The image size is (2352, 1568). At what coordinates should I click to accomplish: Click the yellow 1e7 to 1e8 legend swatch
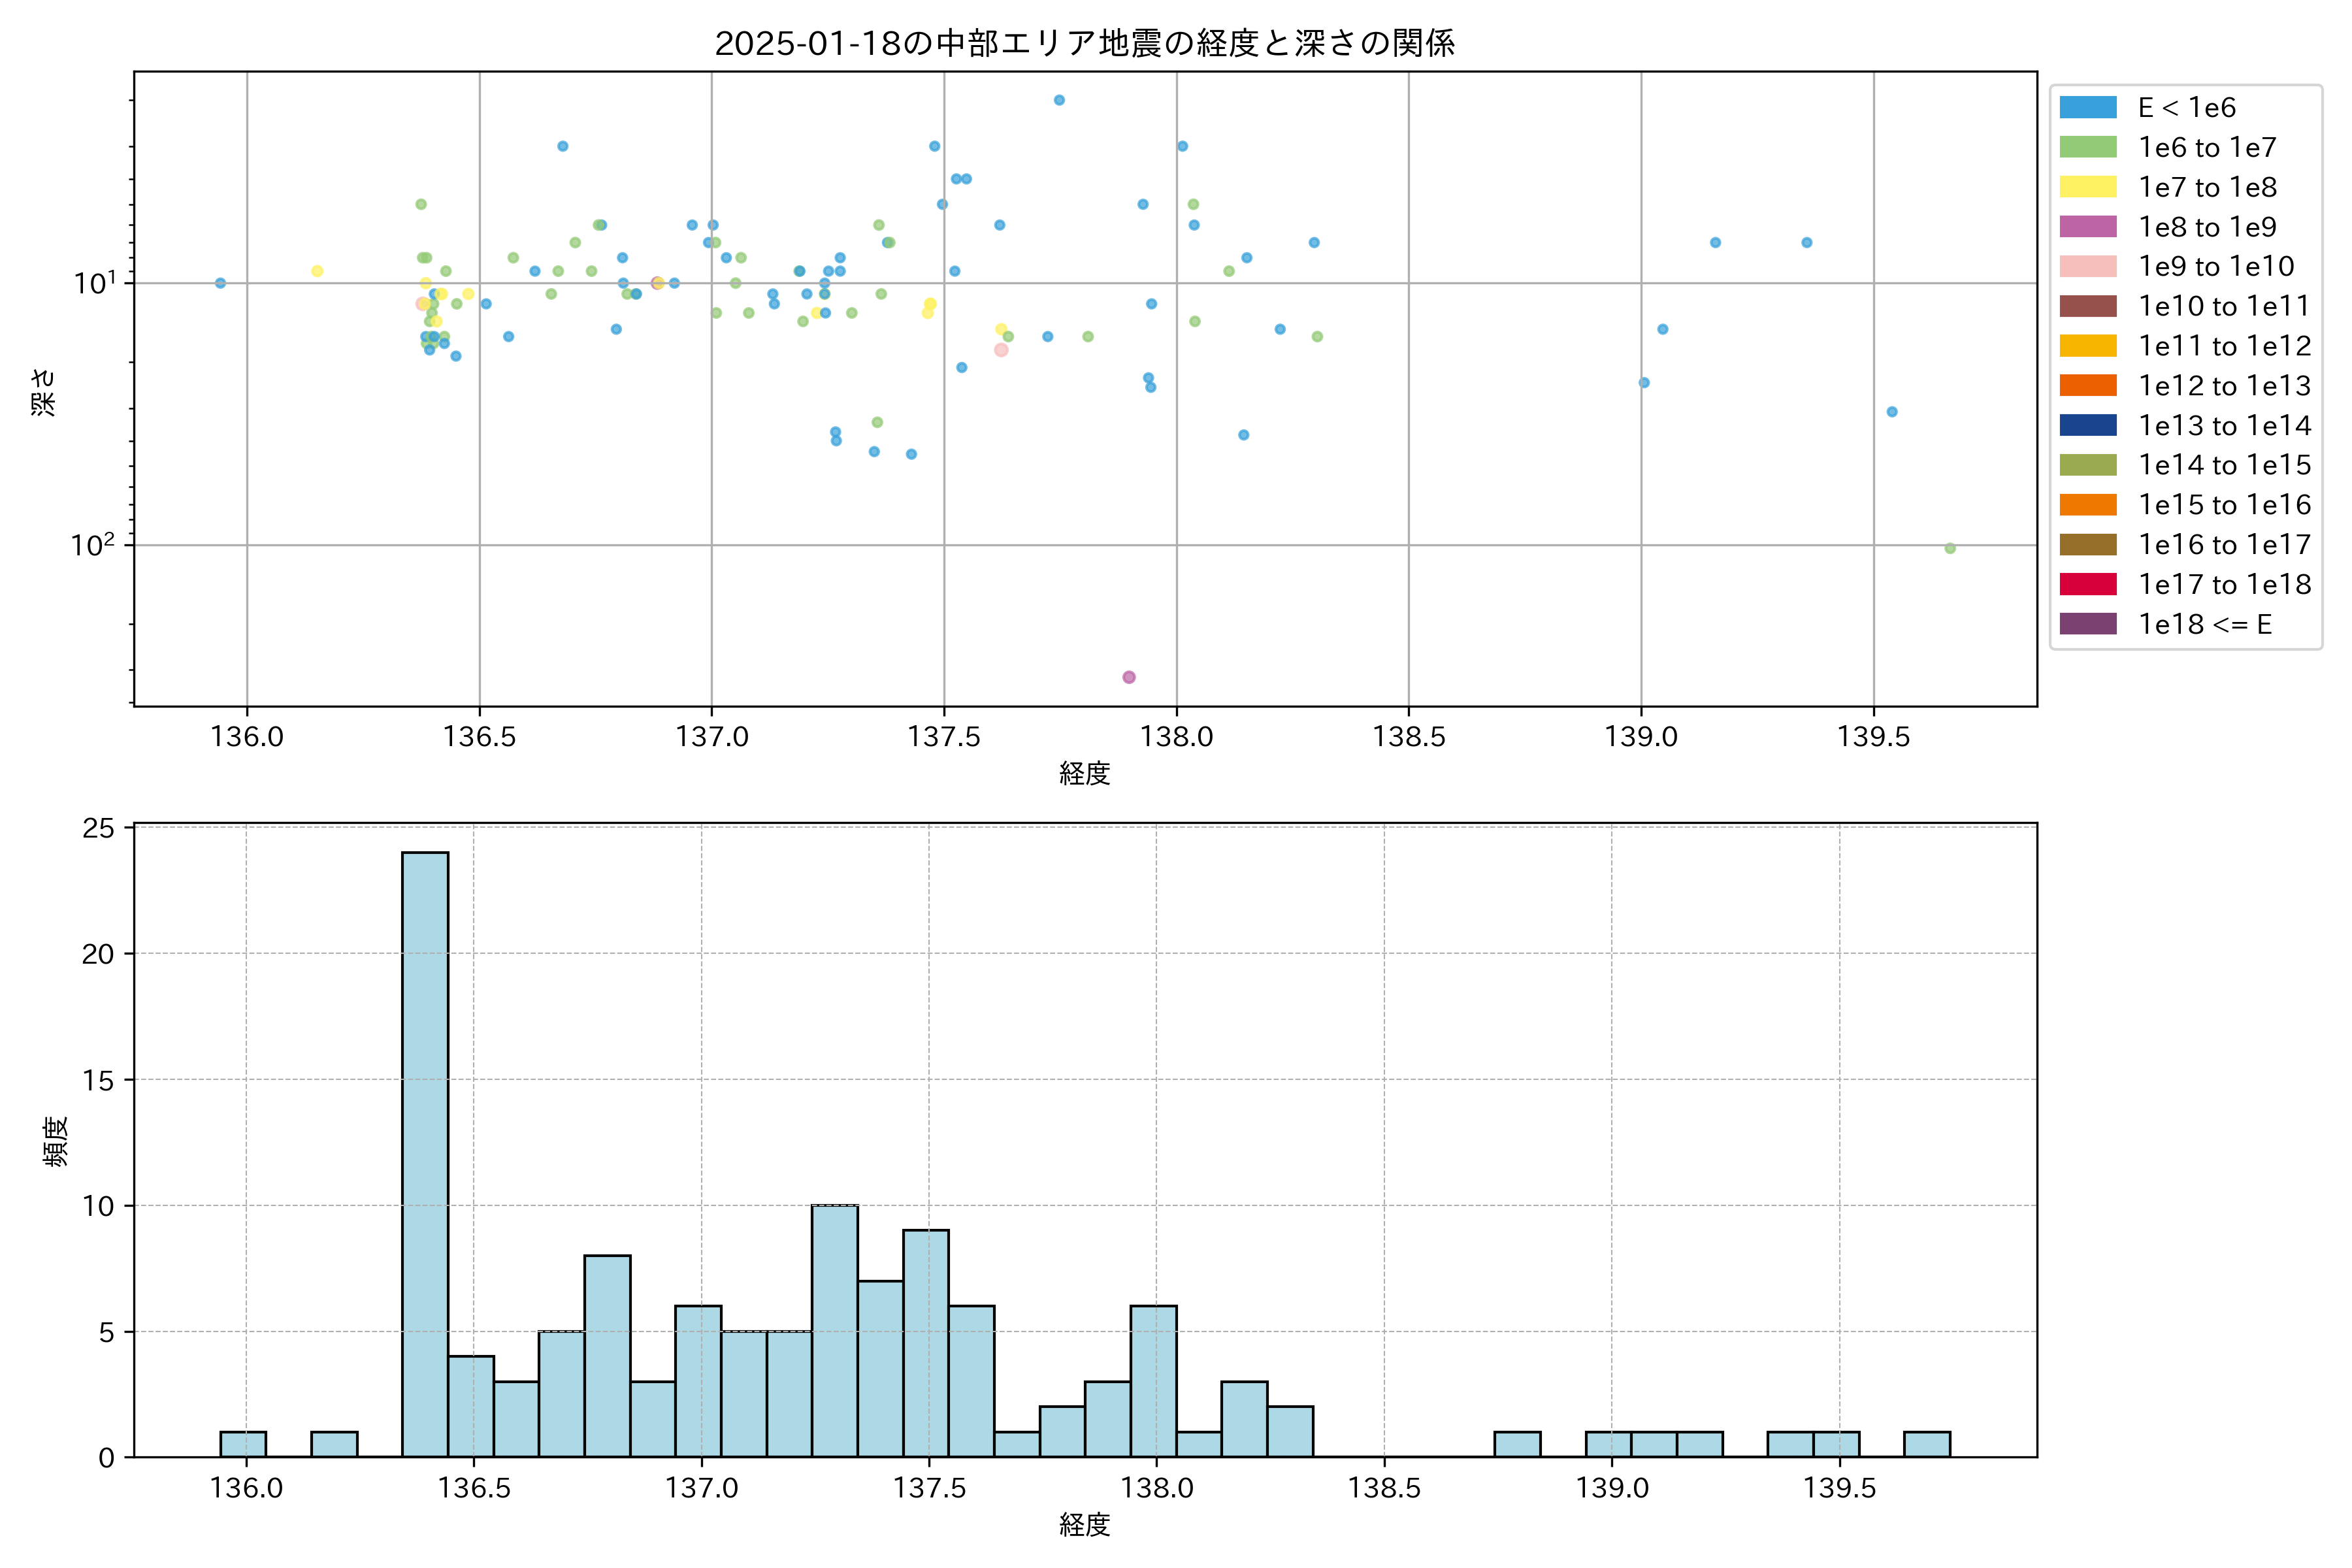pos(2087,187)
